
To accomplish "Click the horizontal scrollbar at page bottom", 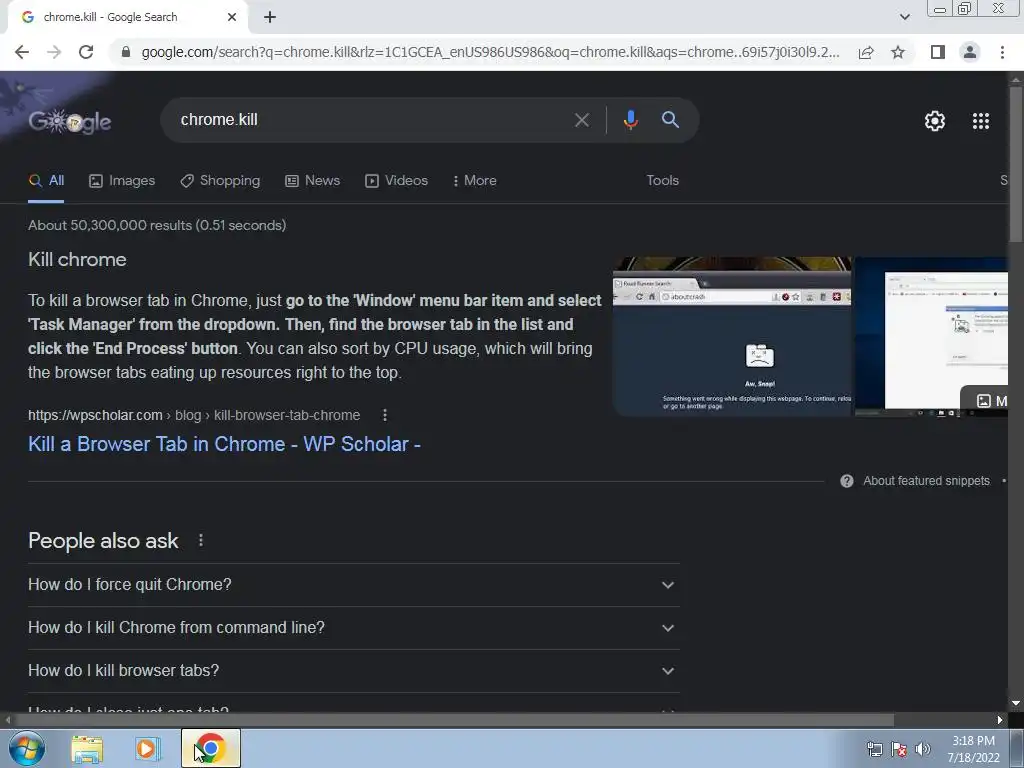I will [454, 720].
